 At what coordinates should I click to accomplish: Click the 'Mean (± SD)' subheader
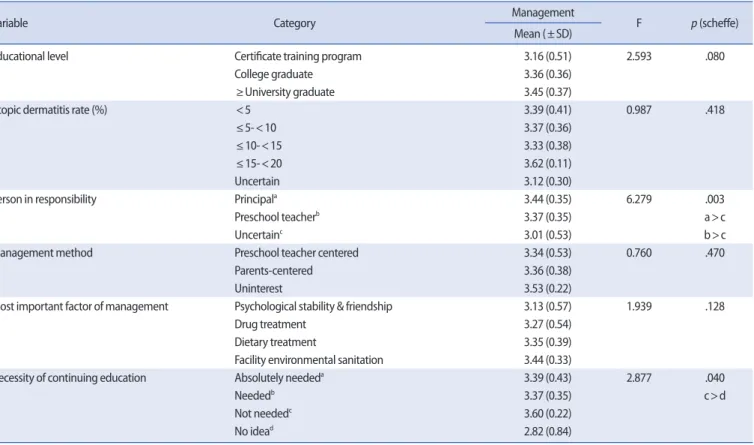(542, 34)
